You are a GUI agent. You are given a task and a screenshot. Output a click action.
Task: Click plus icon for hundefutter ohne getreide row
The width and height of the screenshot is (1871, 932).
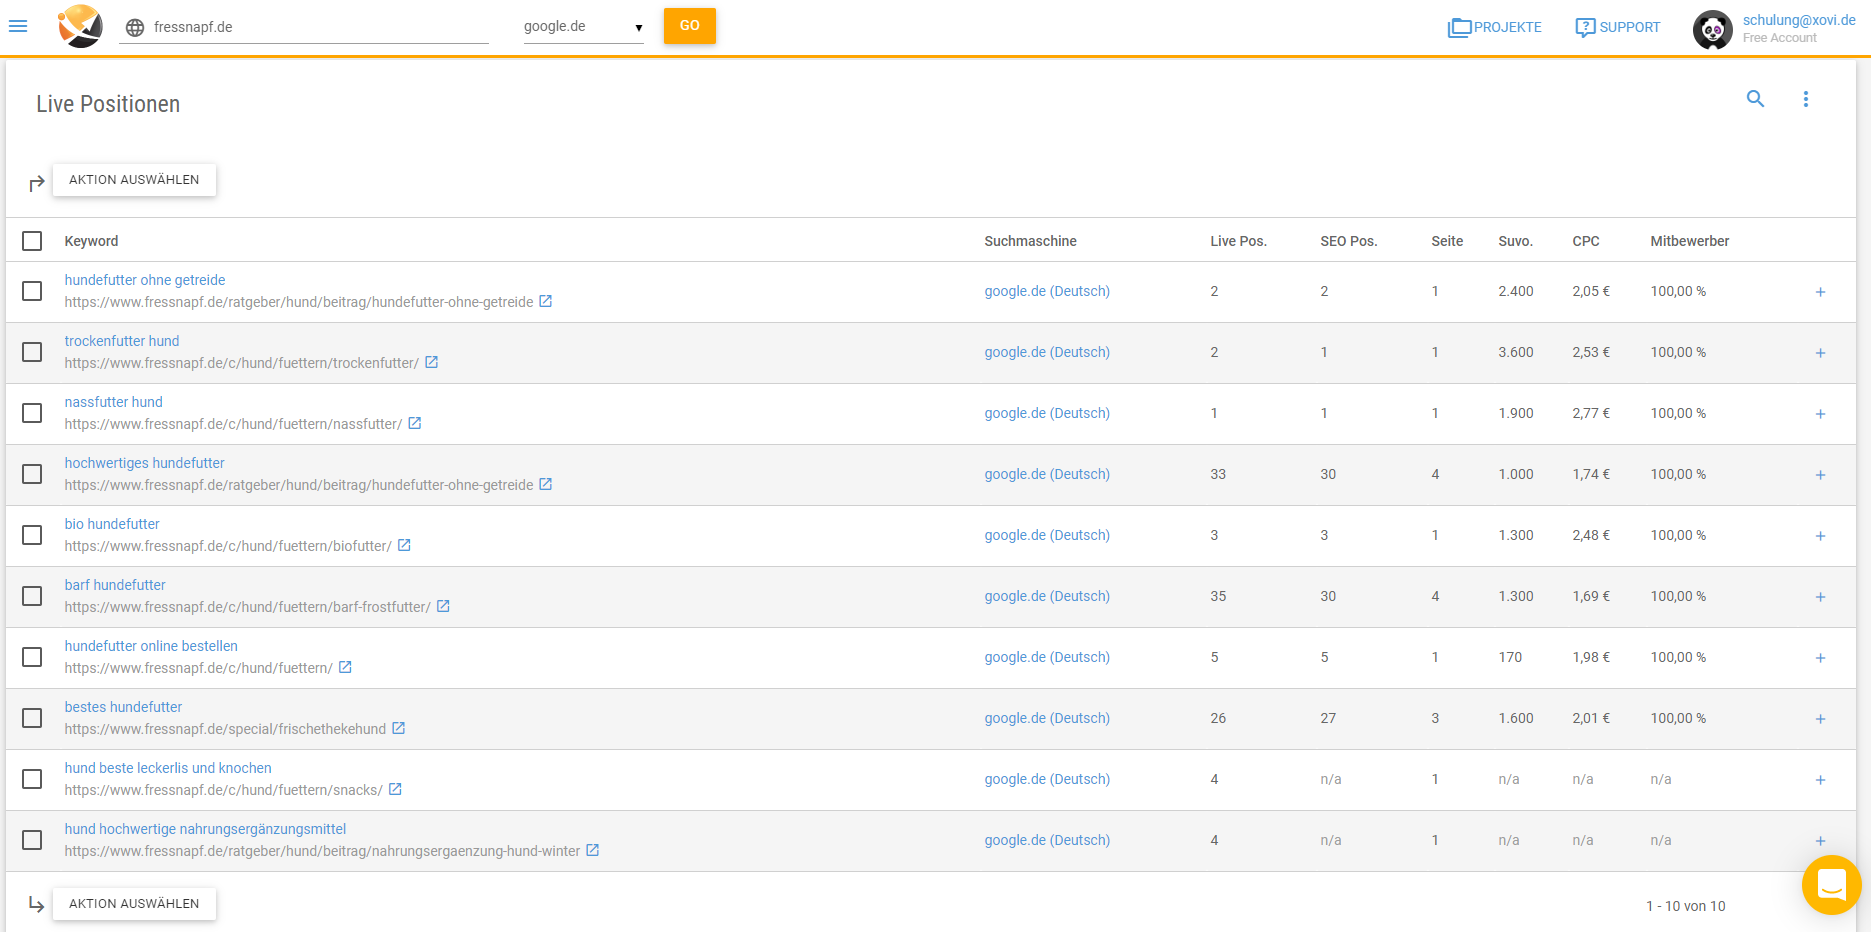(1821, 292)
